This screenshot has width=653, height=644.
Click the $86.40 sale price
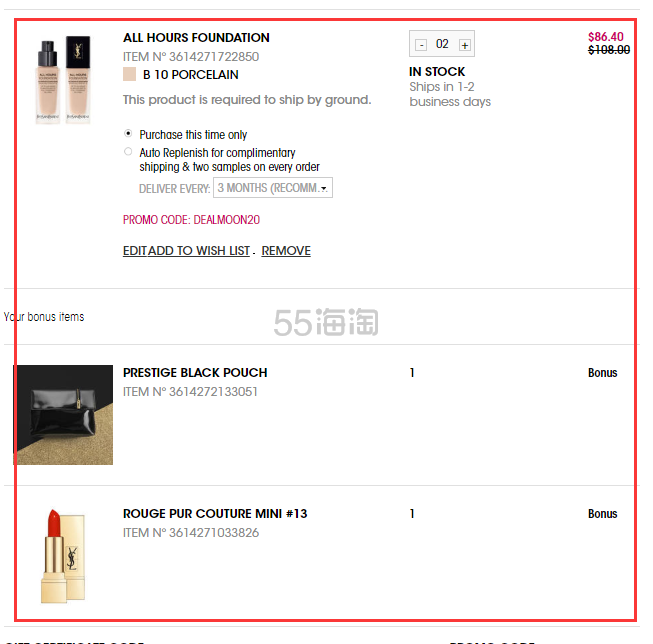coord(606,37)
